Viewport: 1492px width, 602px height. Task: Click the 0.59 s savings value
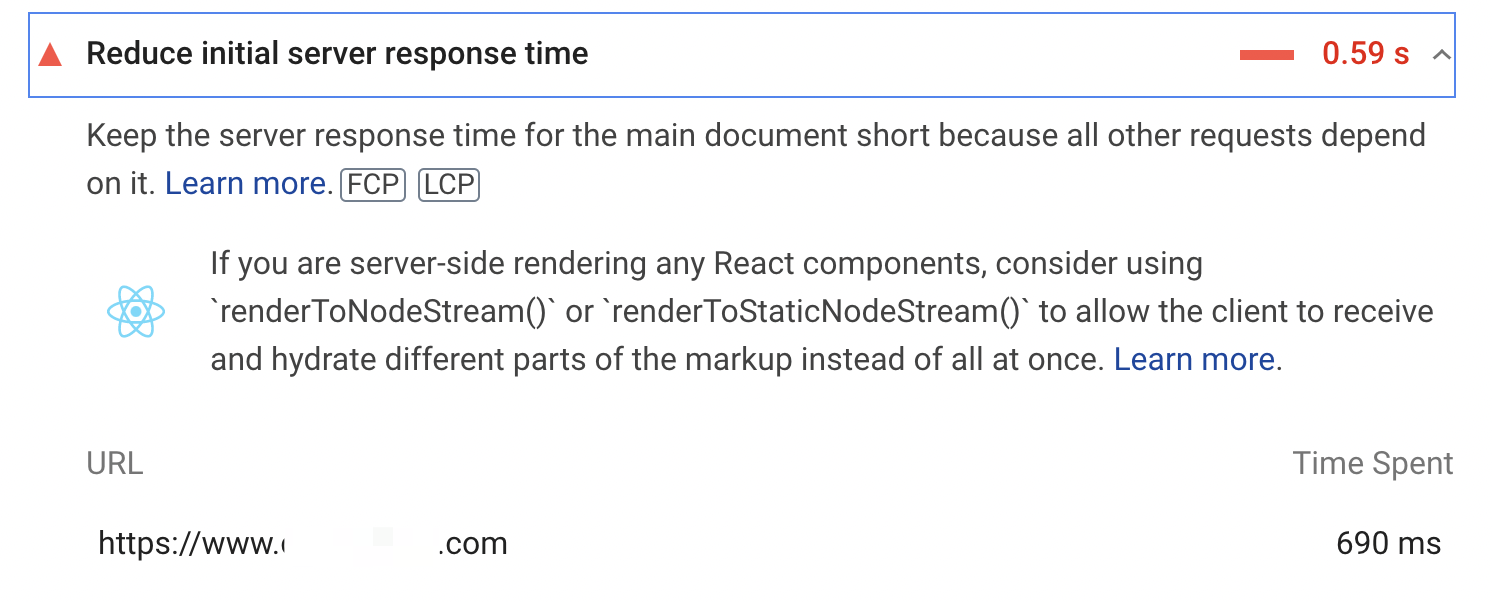[1366, 54]
